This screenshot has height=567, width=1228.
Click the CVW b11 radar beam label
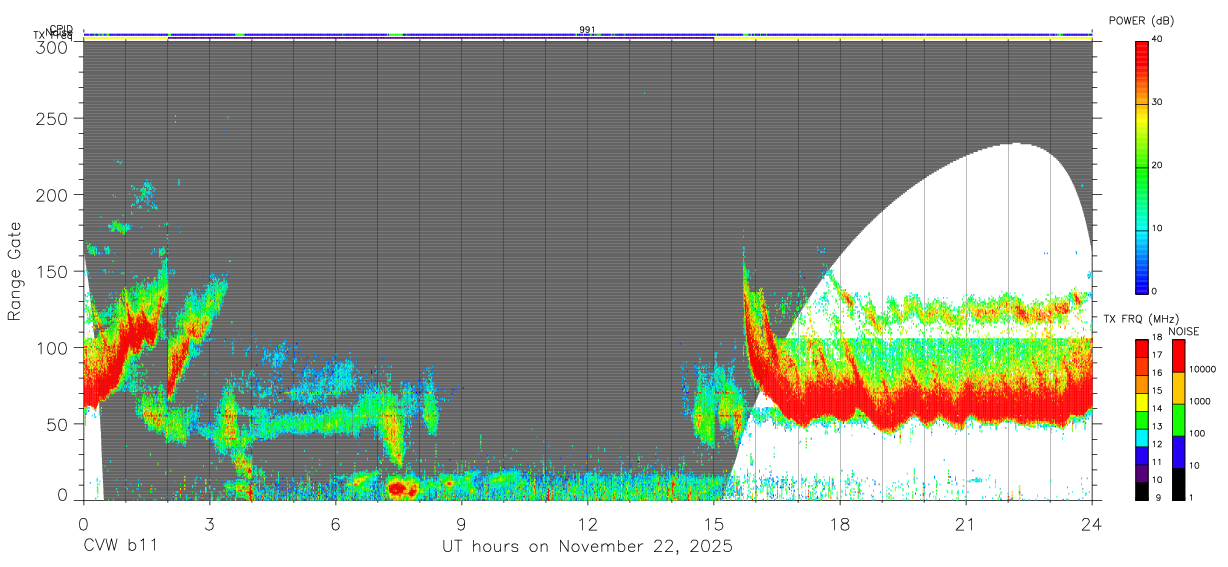[120, 547]
